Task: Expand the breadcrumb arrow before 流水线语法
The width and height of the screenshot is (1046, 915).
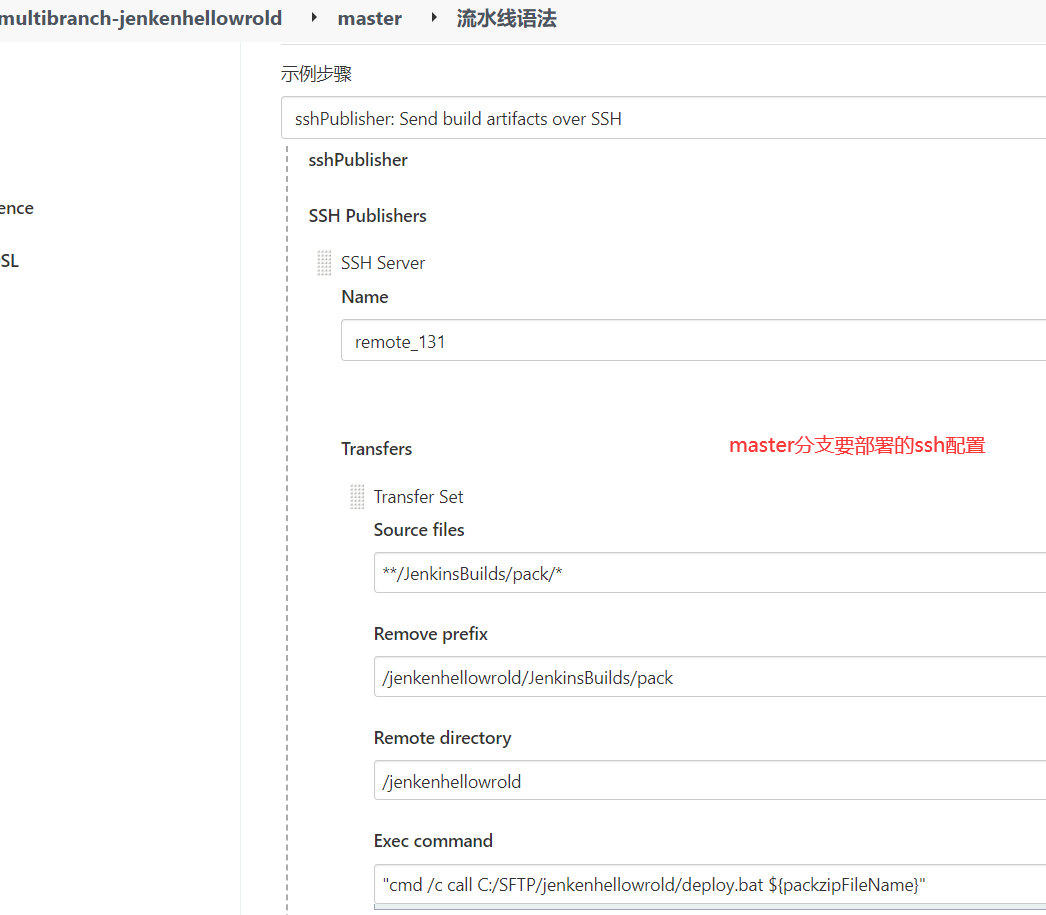Action: [x=434, y=17]
